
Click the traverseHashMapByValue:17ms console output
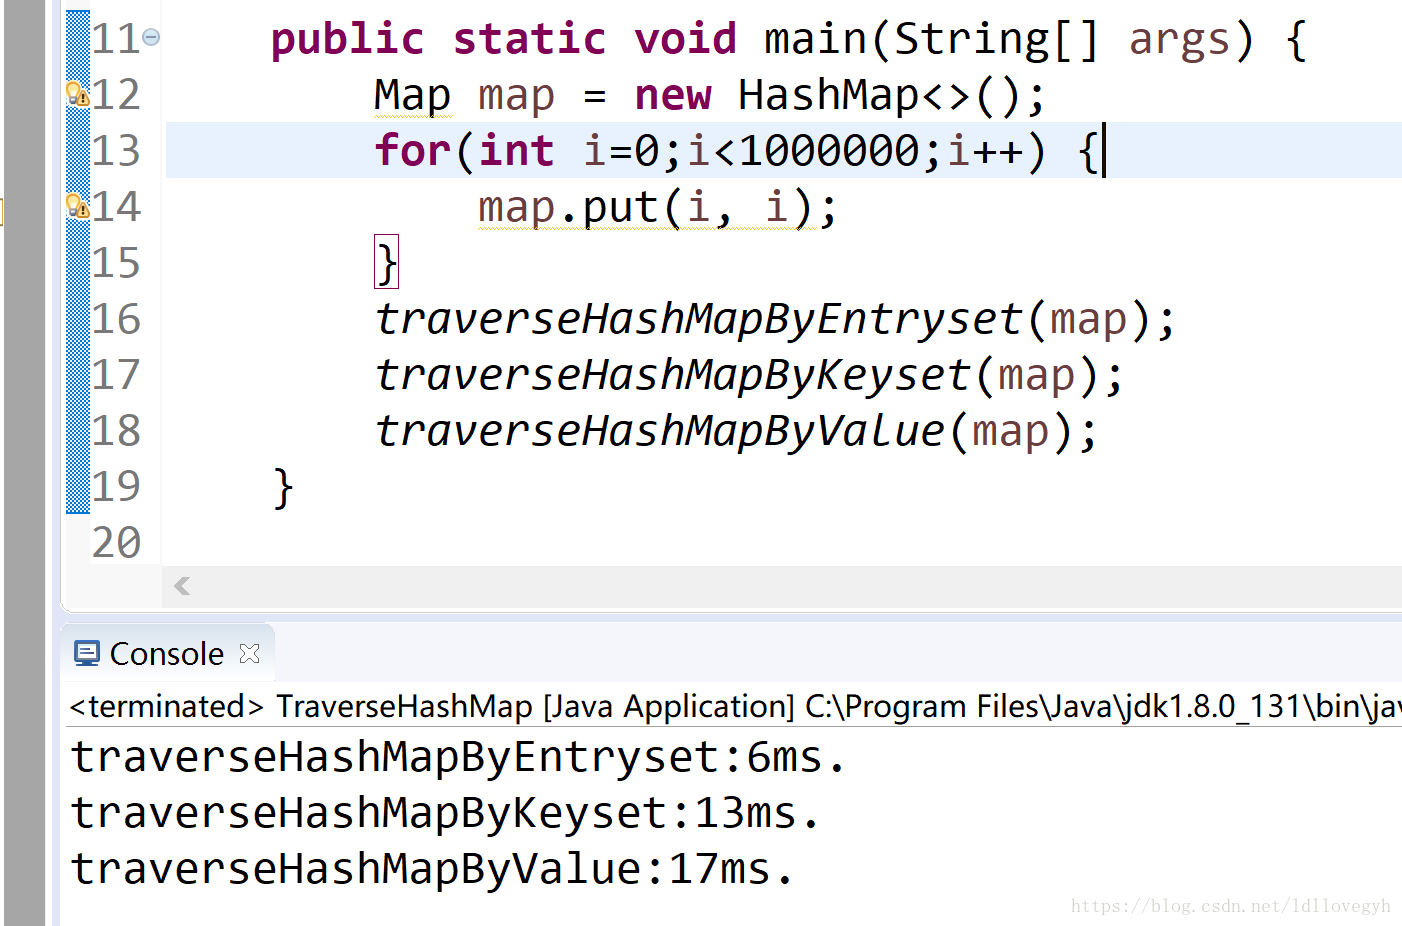tap(430, 869)
